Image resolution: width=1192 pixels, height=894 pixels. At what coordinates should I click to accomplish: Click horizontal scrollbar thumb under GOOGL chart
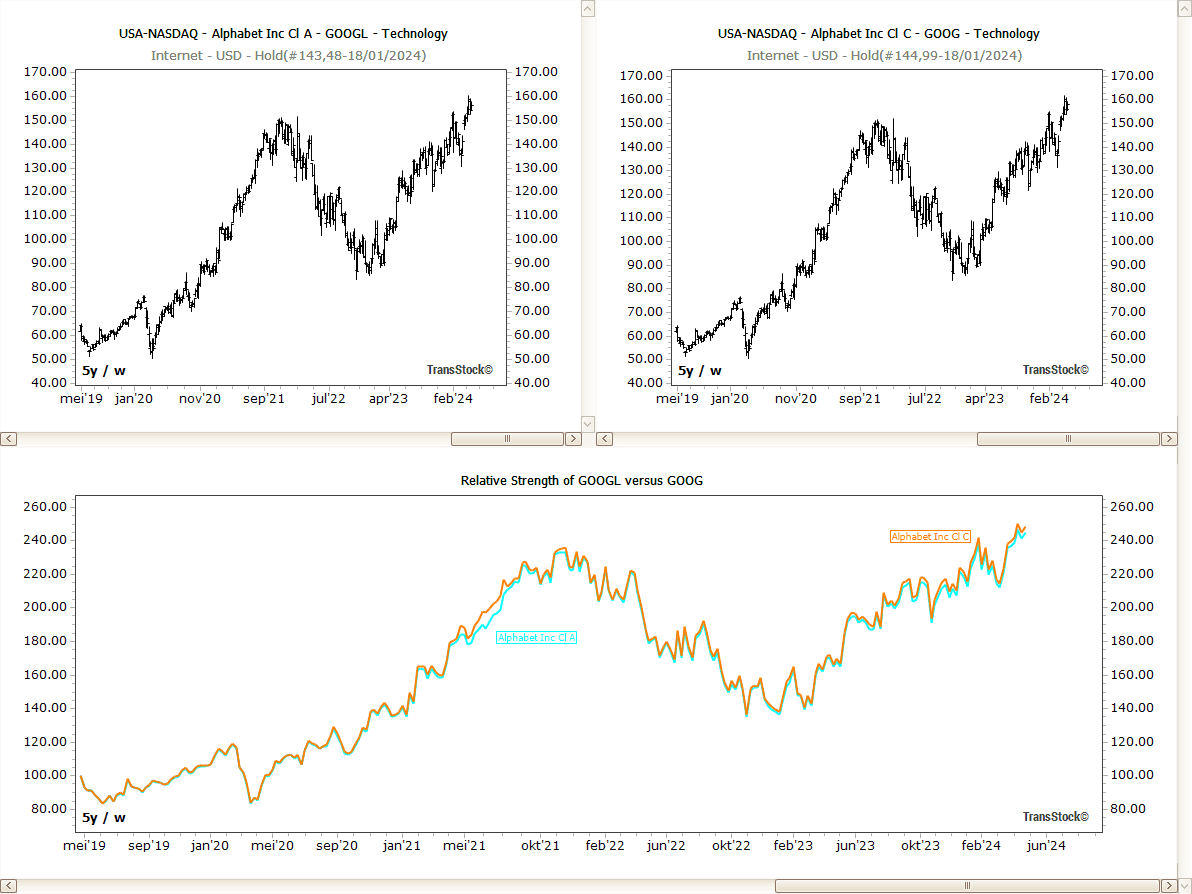pyautogui.click(x=507, y=439)
